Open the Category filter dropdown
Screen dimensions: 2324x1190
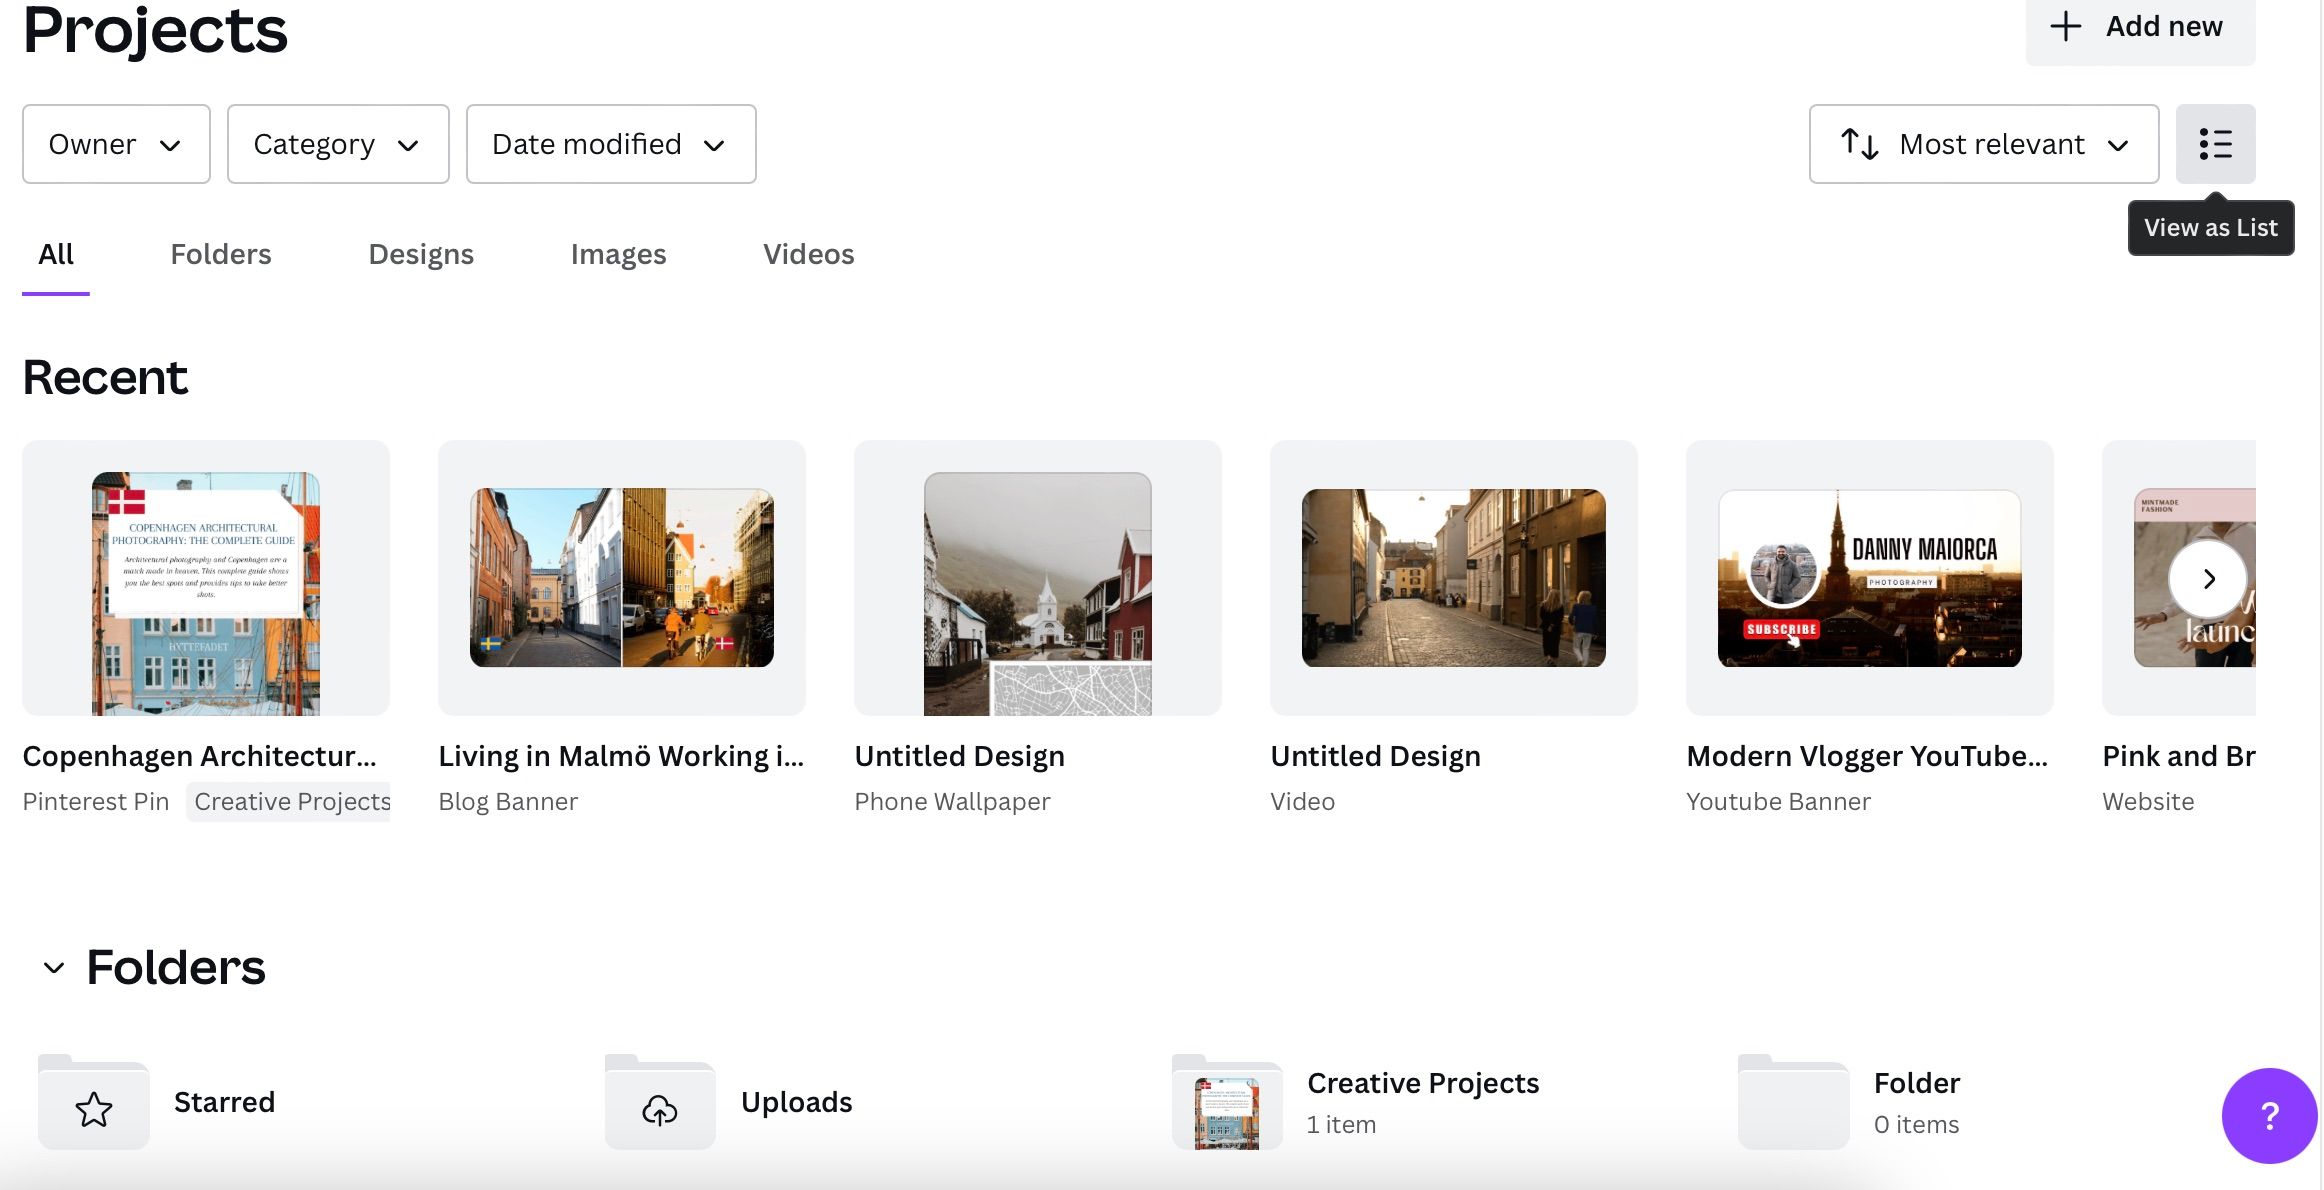pyautogui.click(x=337, y=144)
